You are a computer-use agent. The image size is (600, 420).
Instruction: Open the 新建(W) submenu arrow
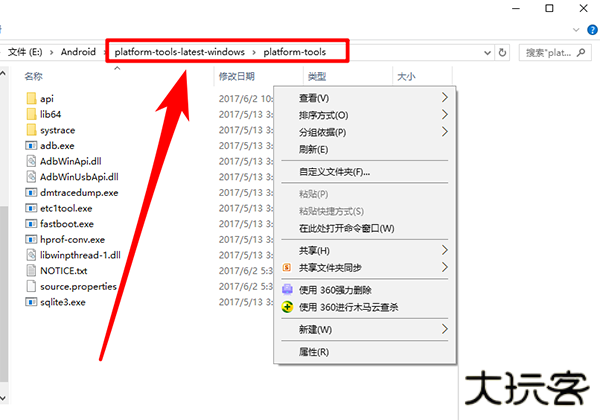(445, 329)
